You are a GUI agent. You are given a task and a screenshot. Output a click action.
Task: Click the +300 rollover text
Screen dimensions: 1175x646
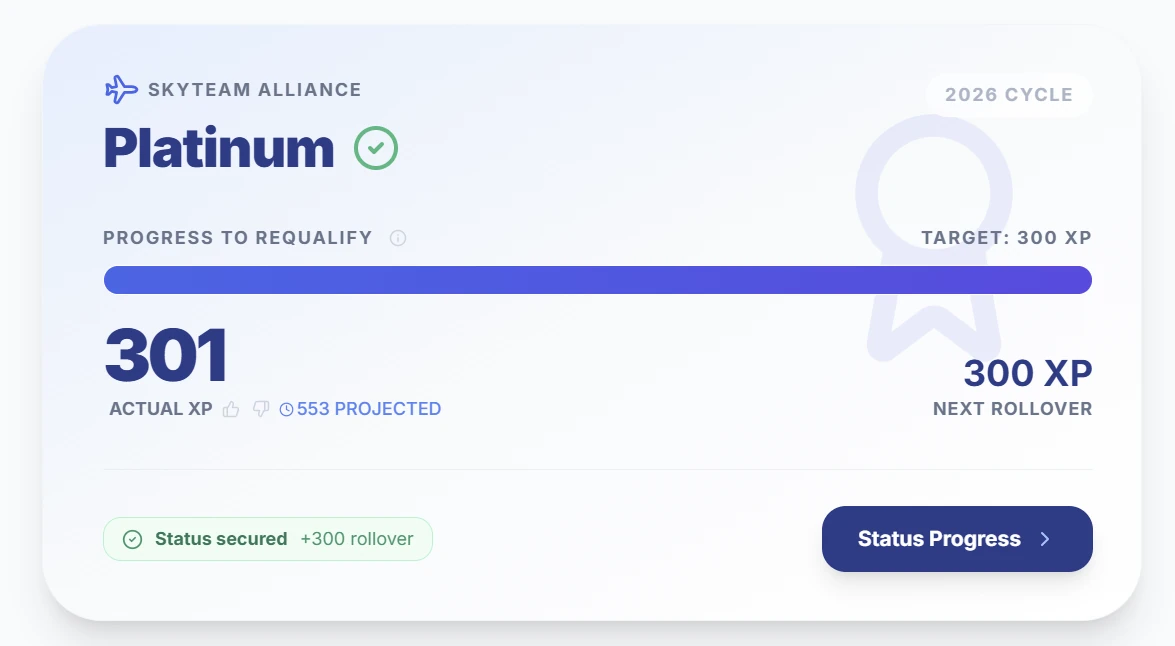click(356, 539)
